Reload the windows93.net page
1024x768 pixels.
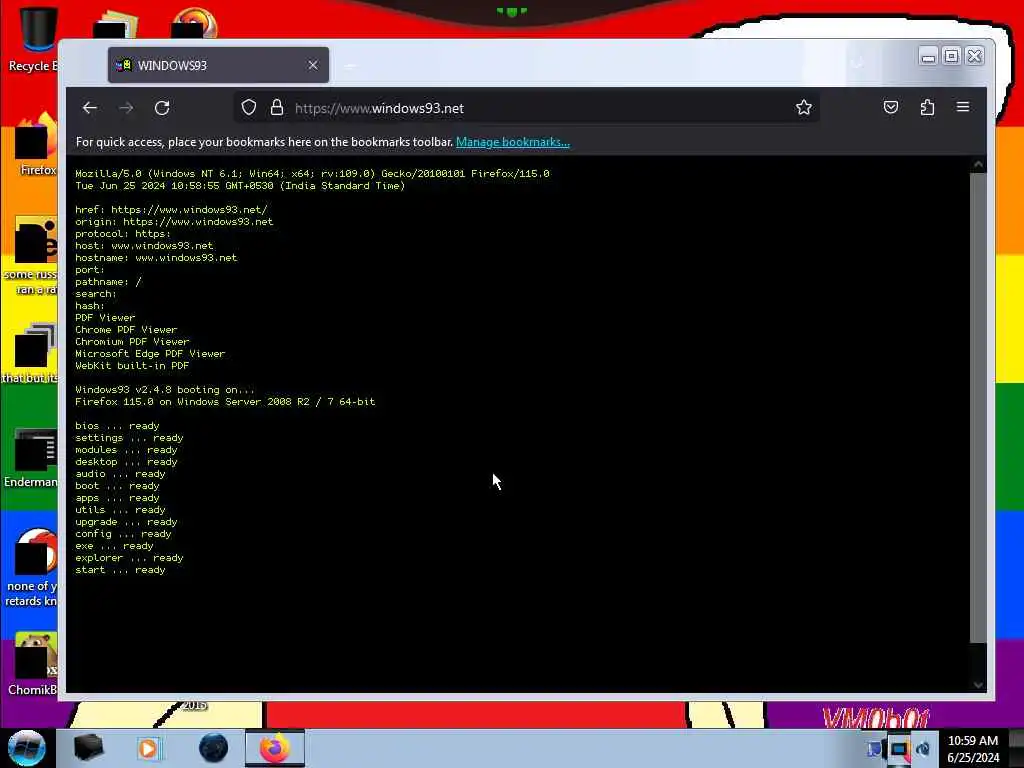pos(162,108)
